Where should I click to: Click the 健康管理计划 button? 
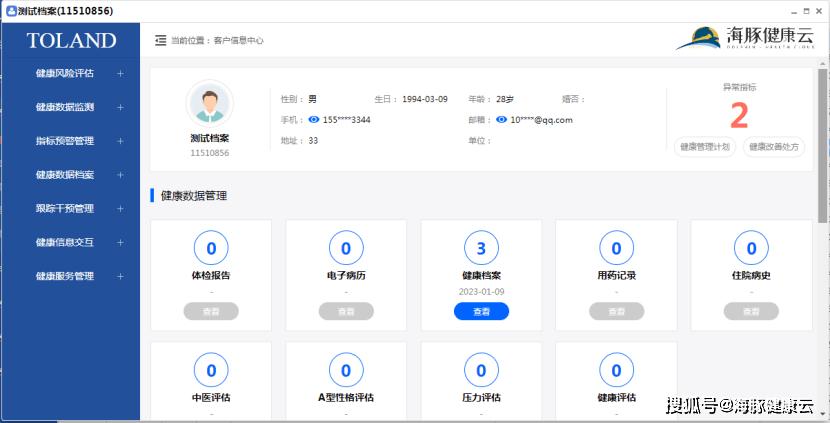[705, 147]
